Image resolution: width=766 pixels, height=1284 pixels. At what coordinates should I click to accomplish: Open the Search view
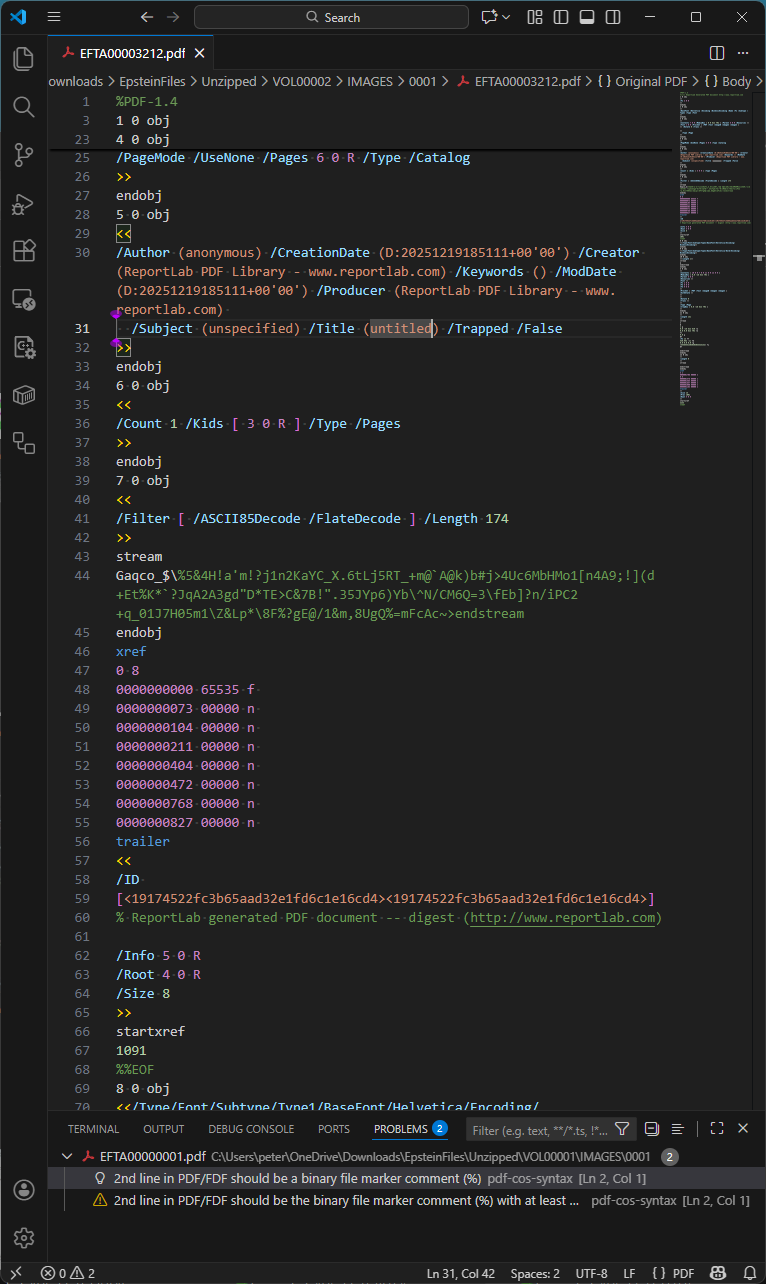[23, 107]
